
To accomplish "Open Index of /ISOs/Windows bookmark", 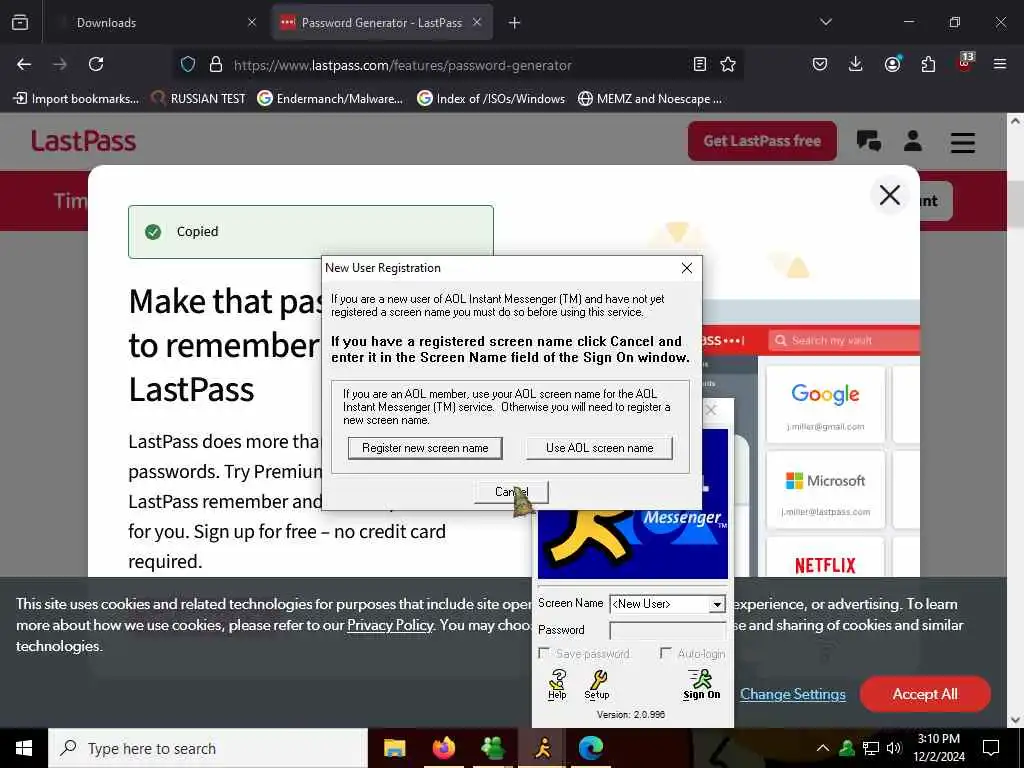I will click(491, 99).
